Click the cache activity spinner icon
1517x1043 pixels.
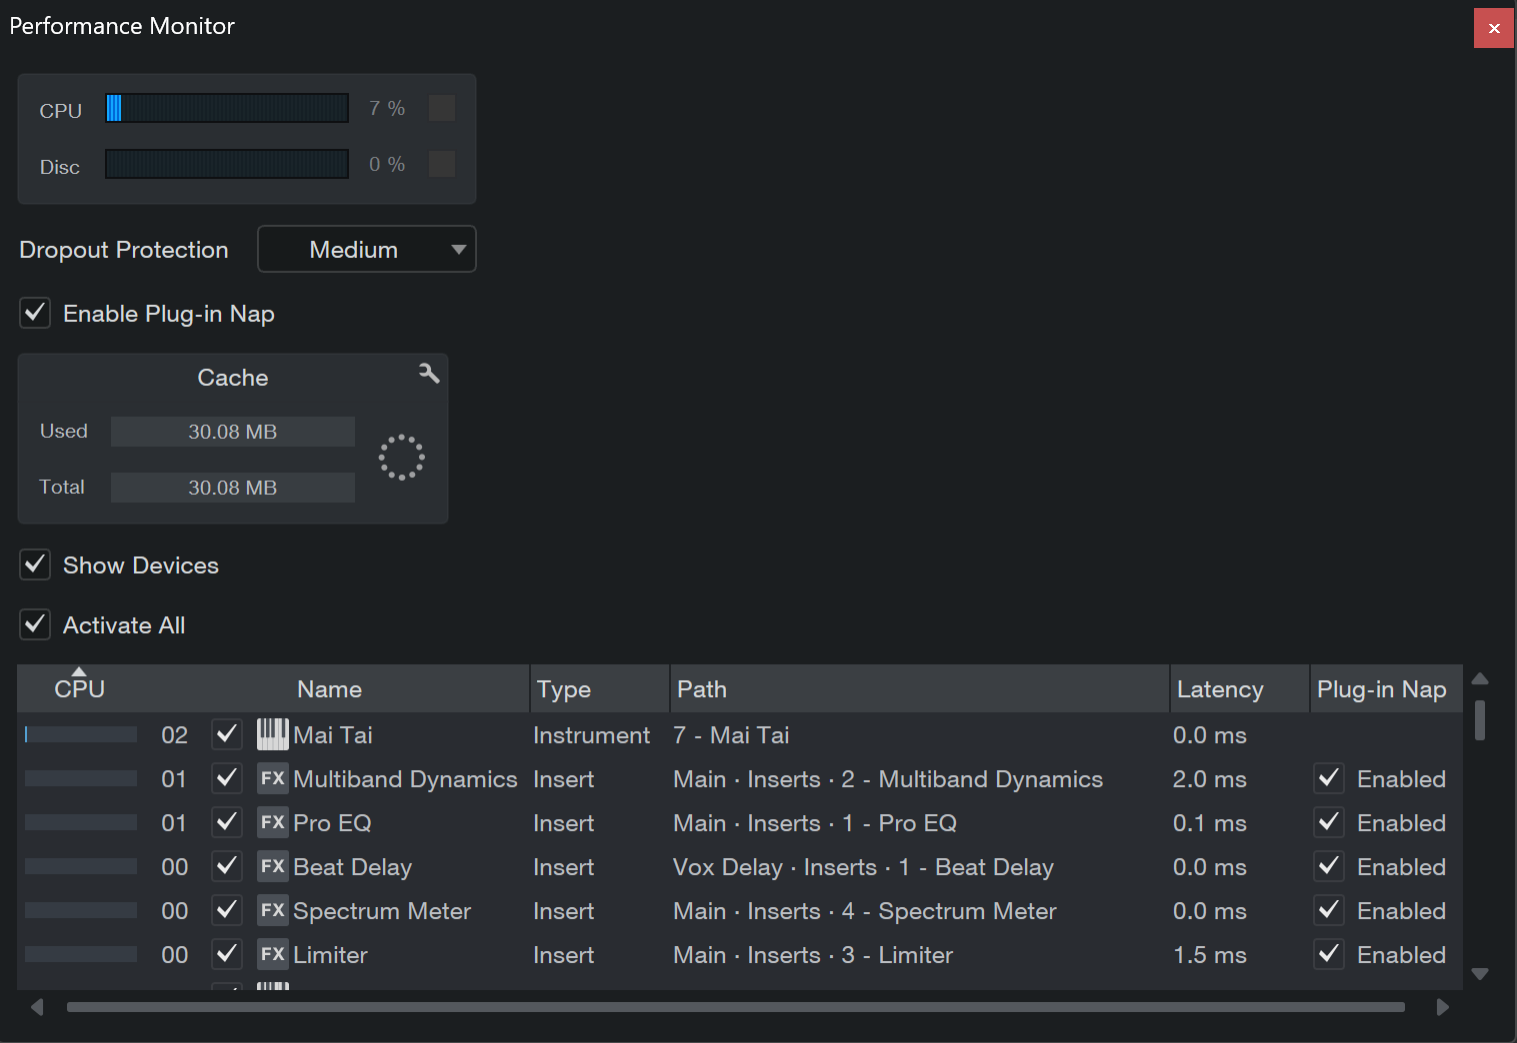tap(401, 457)
